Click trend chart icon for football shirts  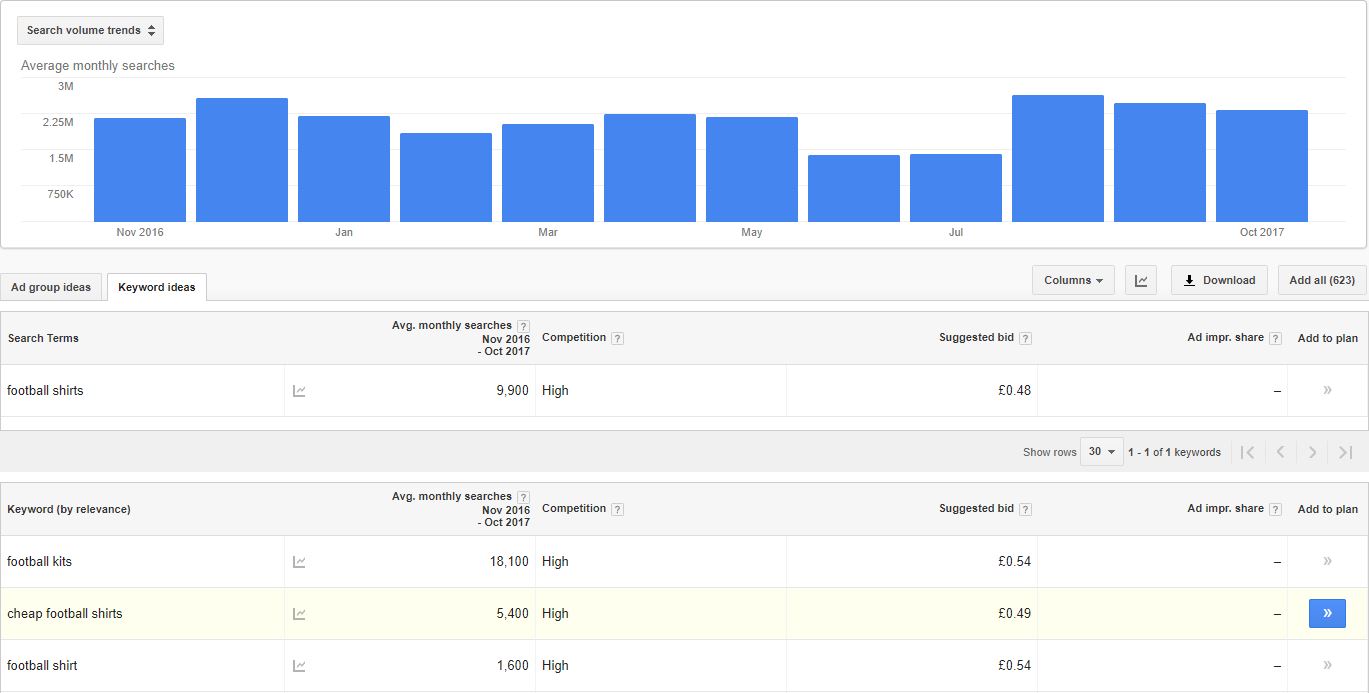[x=299, y=391]
